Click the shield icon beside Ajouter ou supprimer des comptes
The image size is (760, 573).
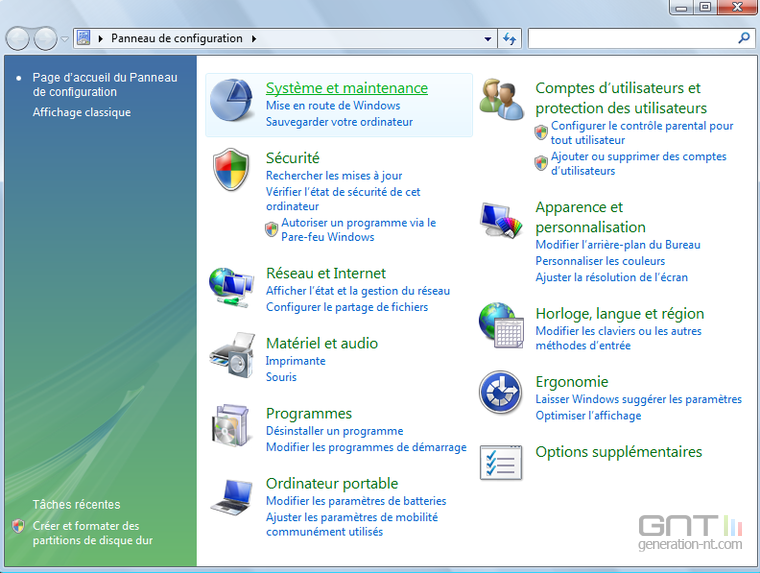coord(541,163)
